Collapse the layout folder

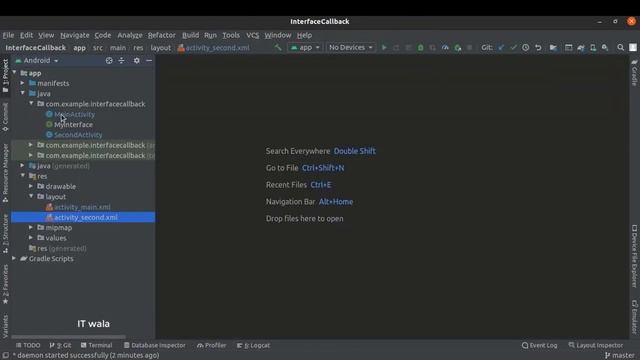(x=31, y=196)
